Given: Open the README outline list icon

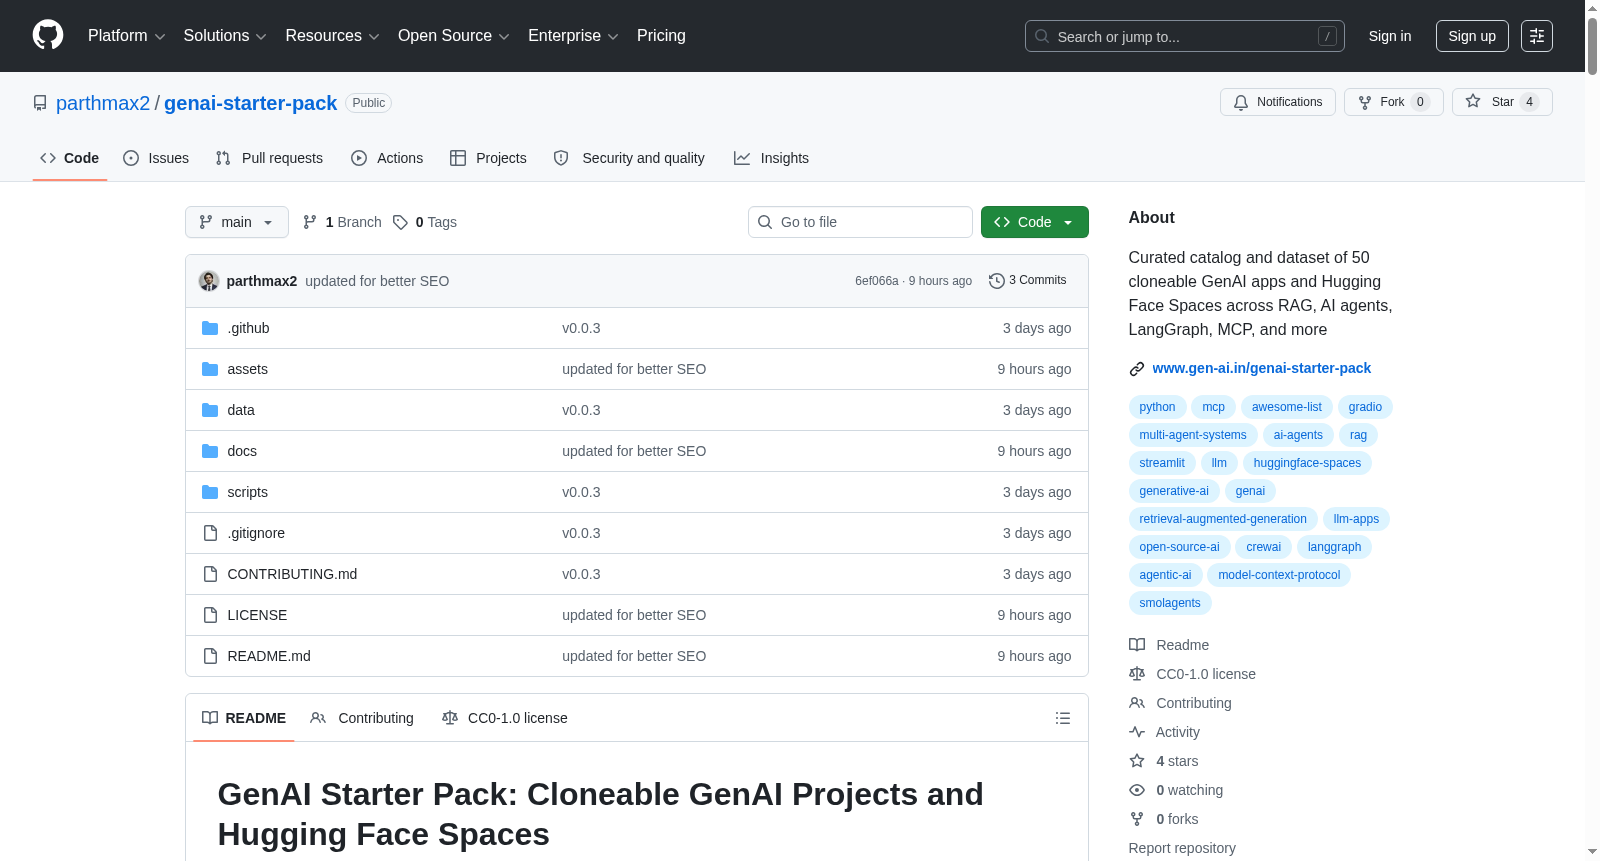Looking at the screenshot, I should pyautogui.click(x=1063, y=718).
